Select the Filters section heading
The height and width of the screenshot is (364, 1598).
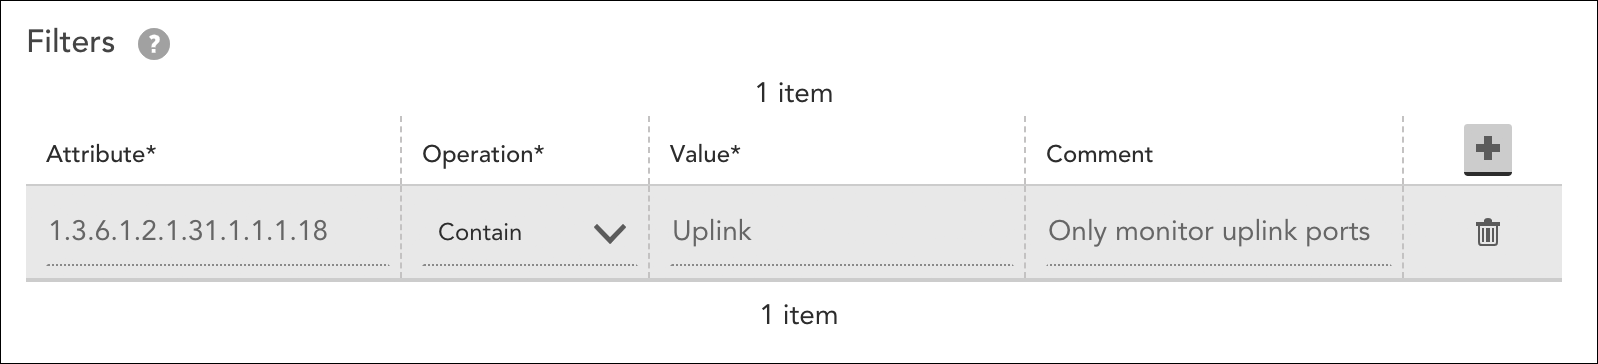point(71,42)
